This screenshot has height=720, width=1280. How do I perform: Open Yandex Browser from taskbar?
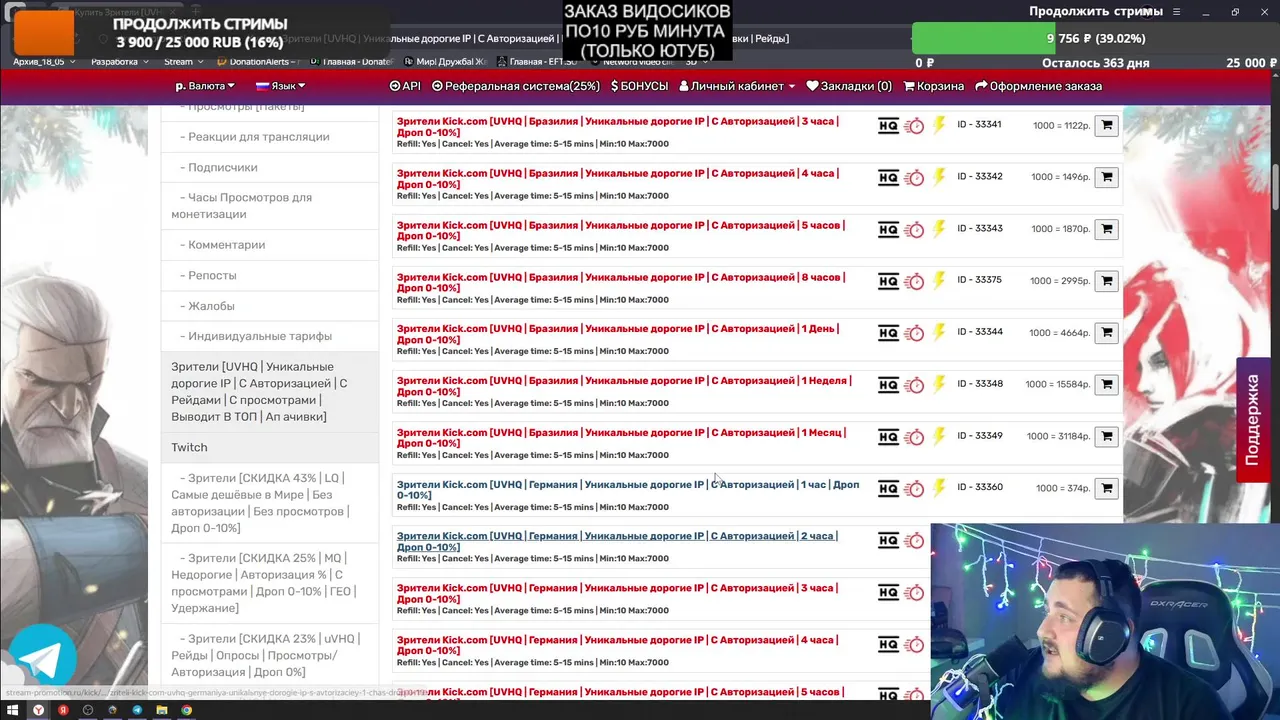(38, 710)
